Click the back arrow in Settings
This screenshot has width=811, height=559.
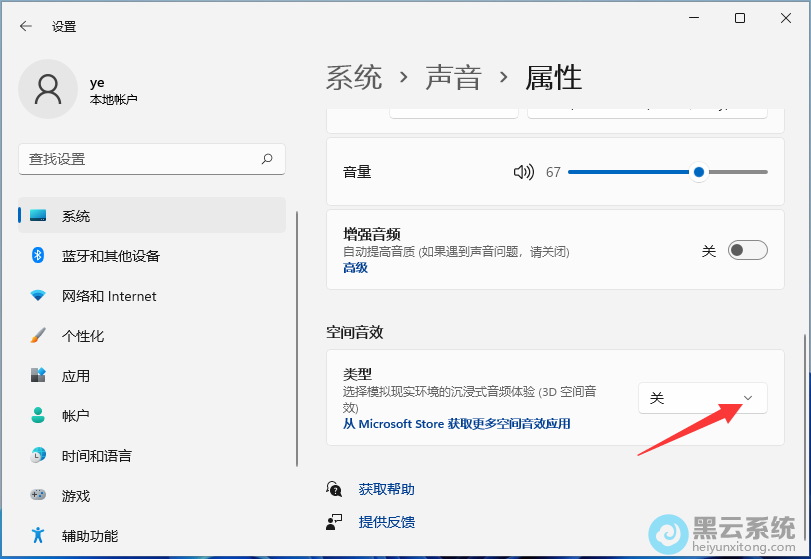(x=26, y=27)
